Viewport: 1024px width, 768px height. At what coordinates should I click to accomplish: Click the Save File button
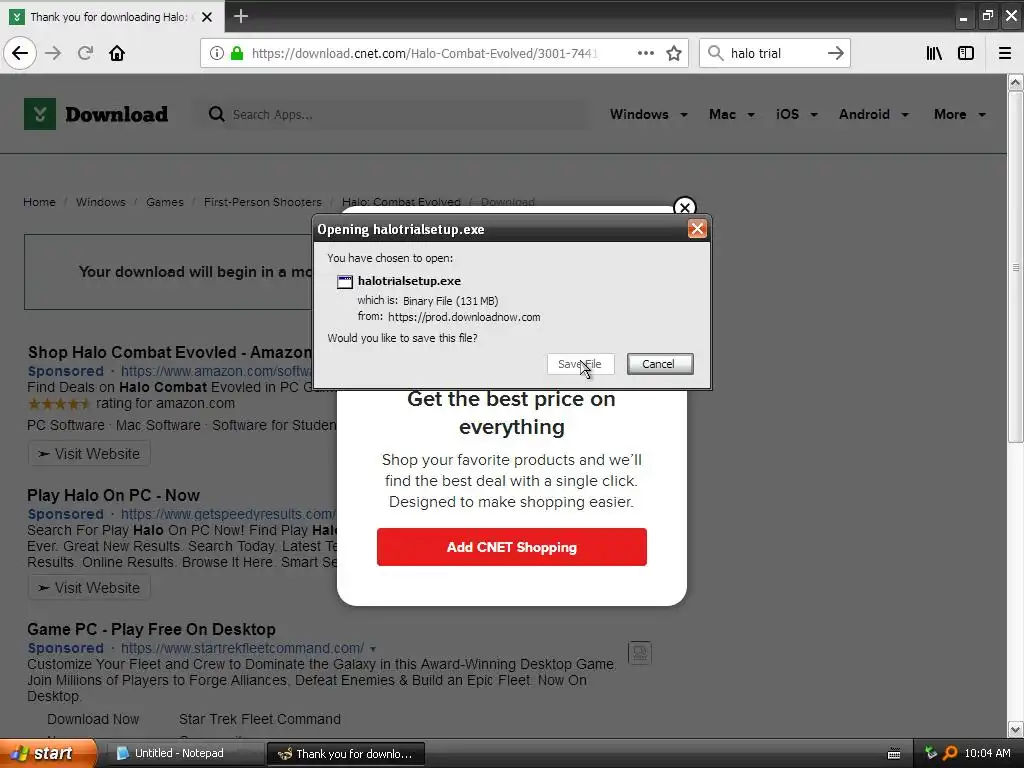click(x=581, y=364)
